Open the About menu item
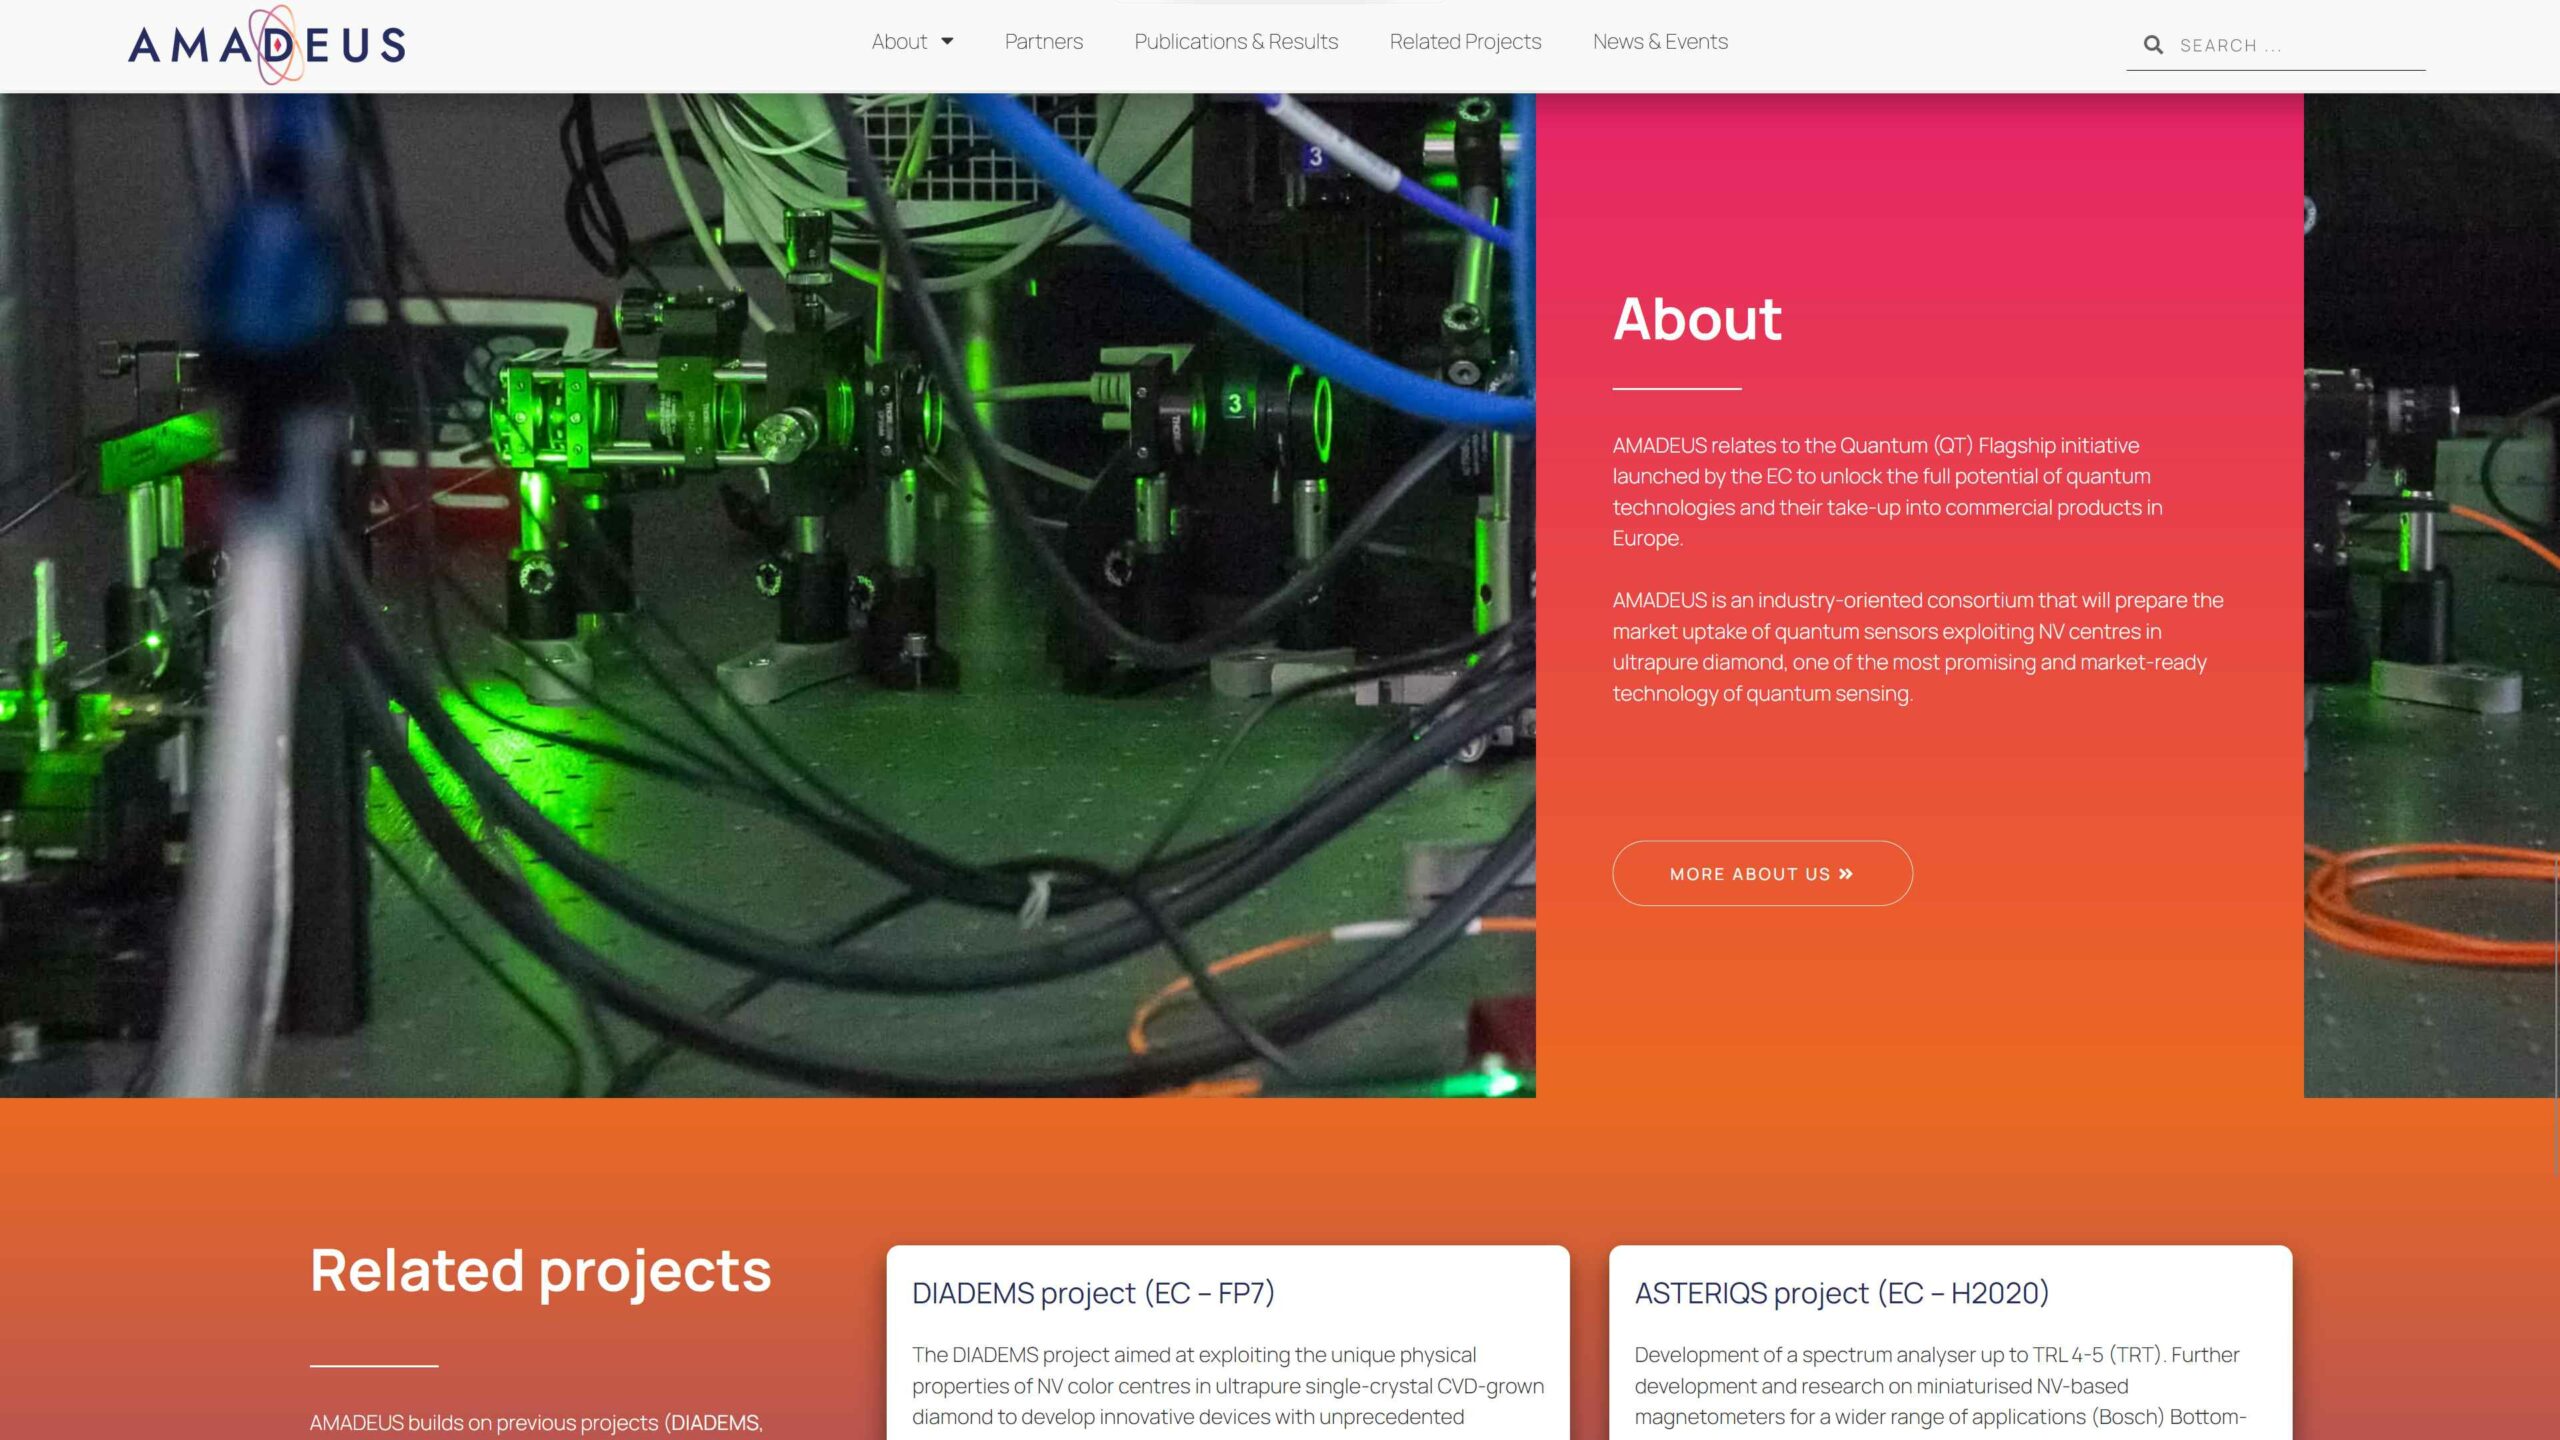This screenshot has width=2560, height=1440. 899,42
